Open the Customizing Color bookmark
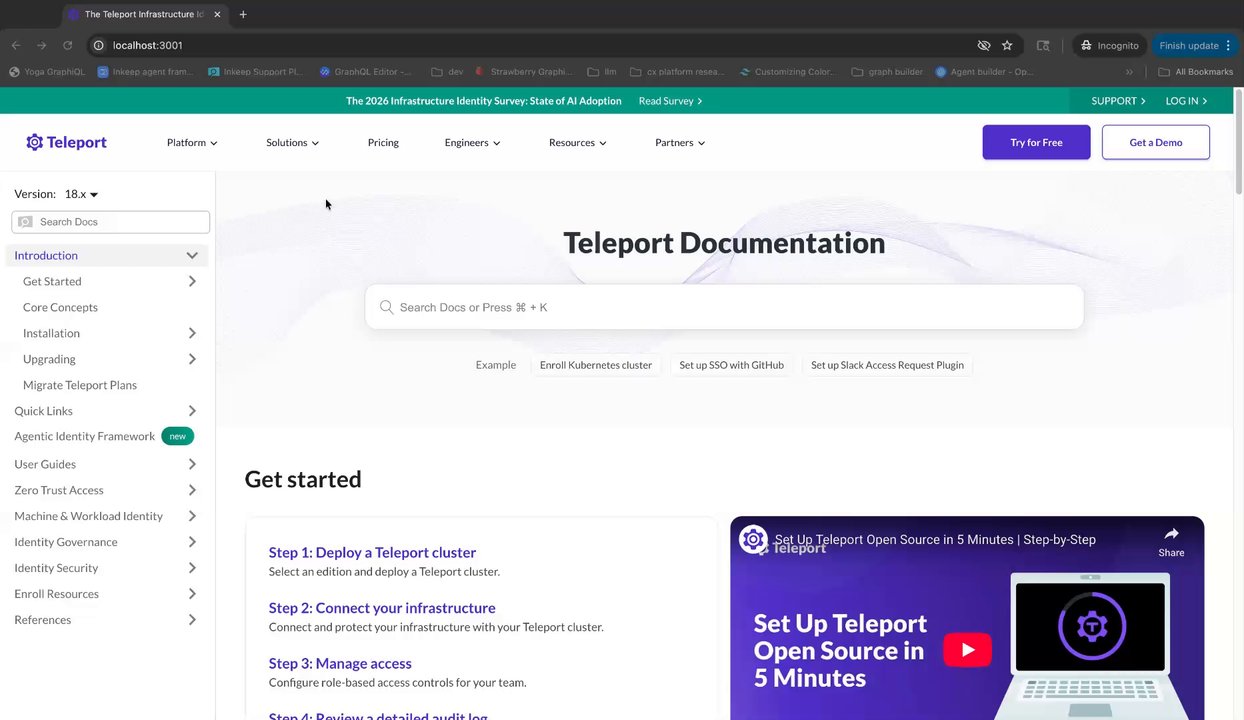The image size is (1244, 720). pos(788,72)
